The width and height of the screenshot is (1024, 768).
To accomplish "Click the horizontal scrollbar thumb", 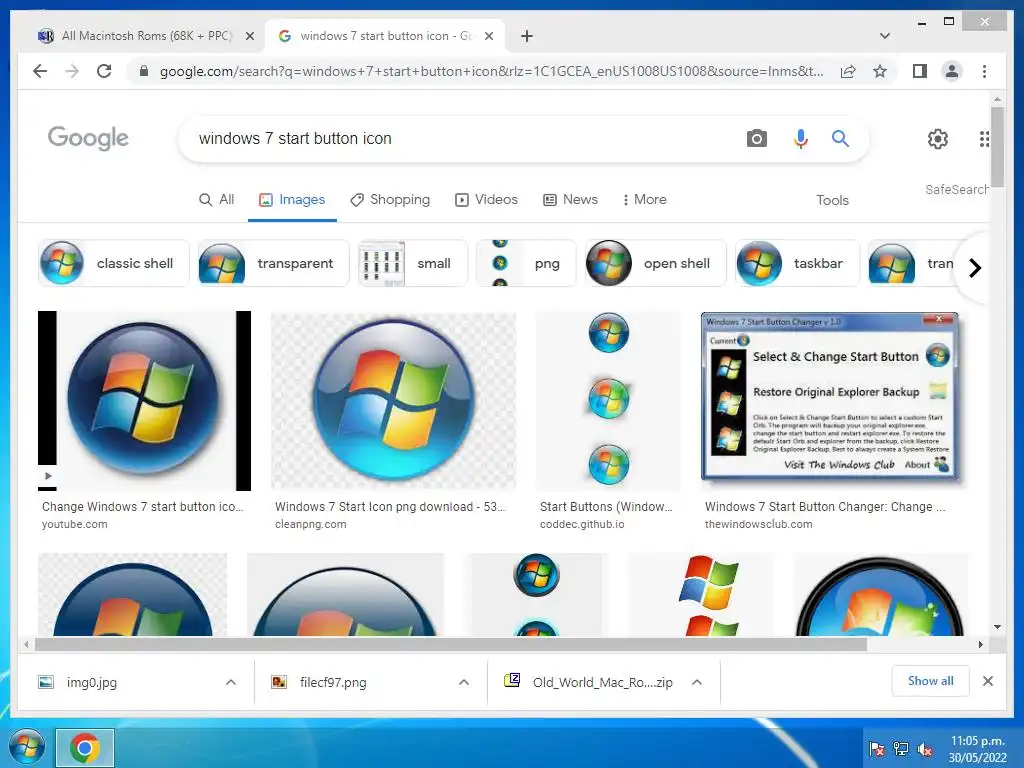I will click(x=451, y=645).
